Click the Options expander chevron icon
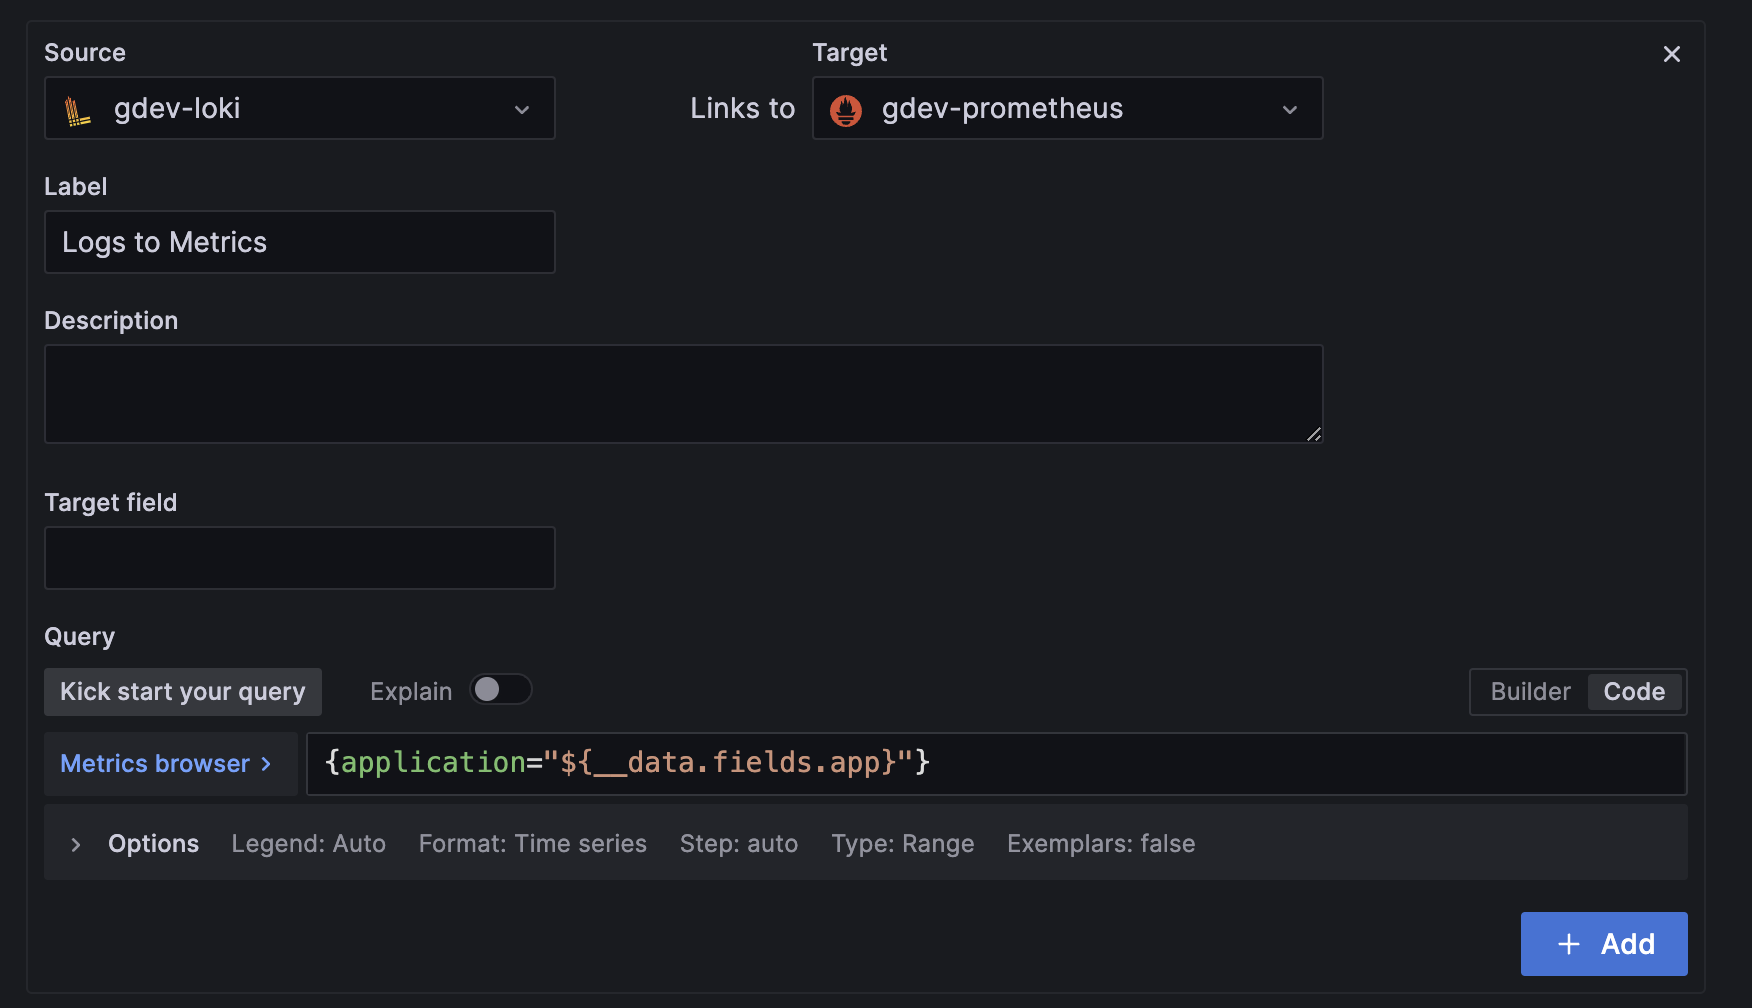Viewport: 1752px width, 1008px height. [x=76, y=843]
